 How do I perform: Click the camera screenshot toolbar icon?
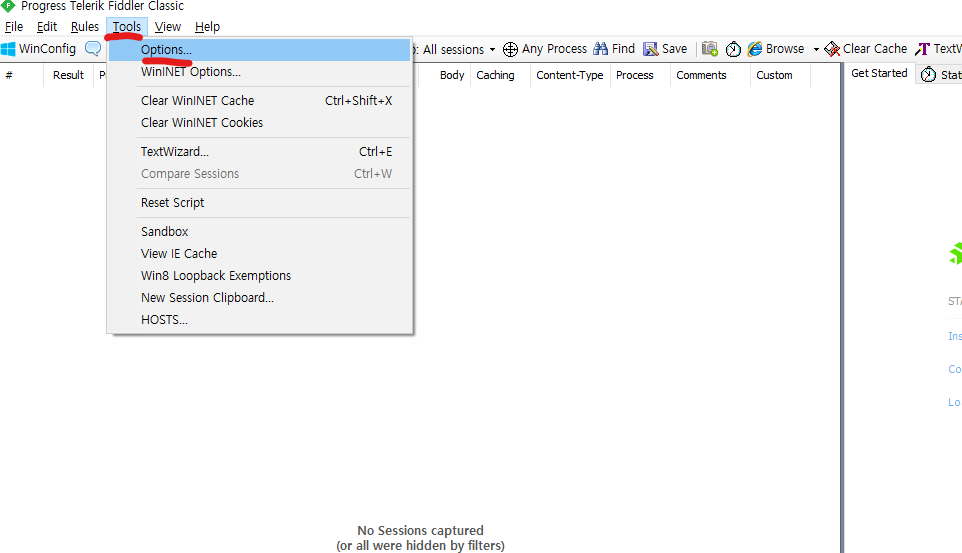[709, 49]
